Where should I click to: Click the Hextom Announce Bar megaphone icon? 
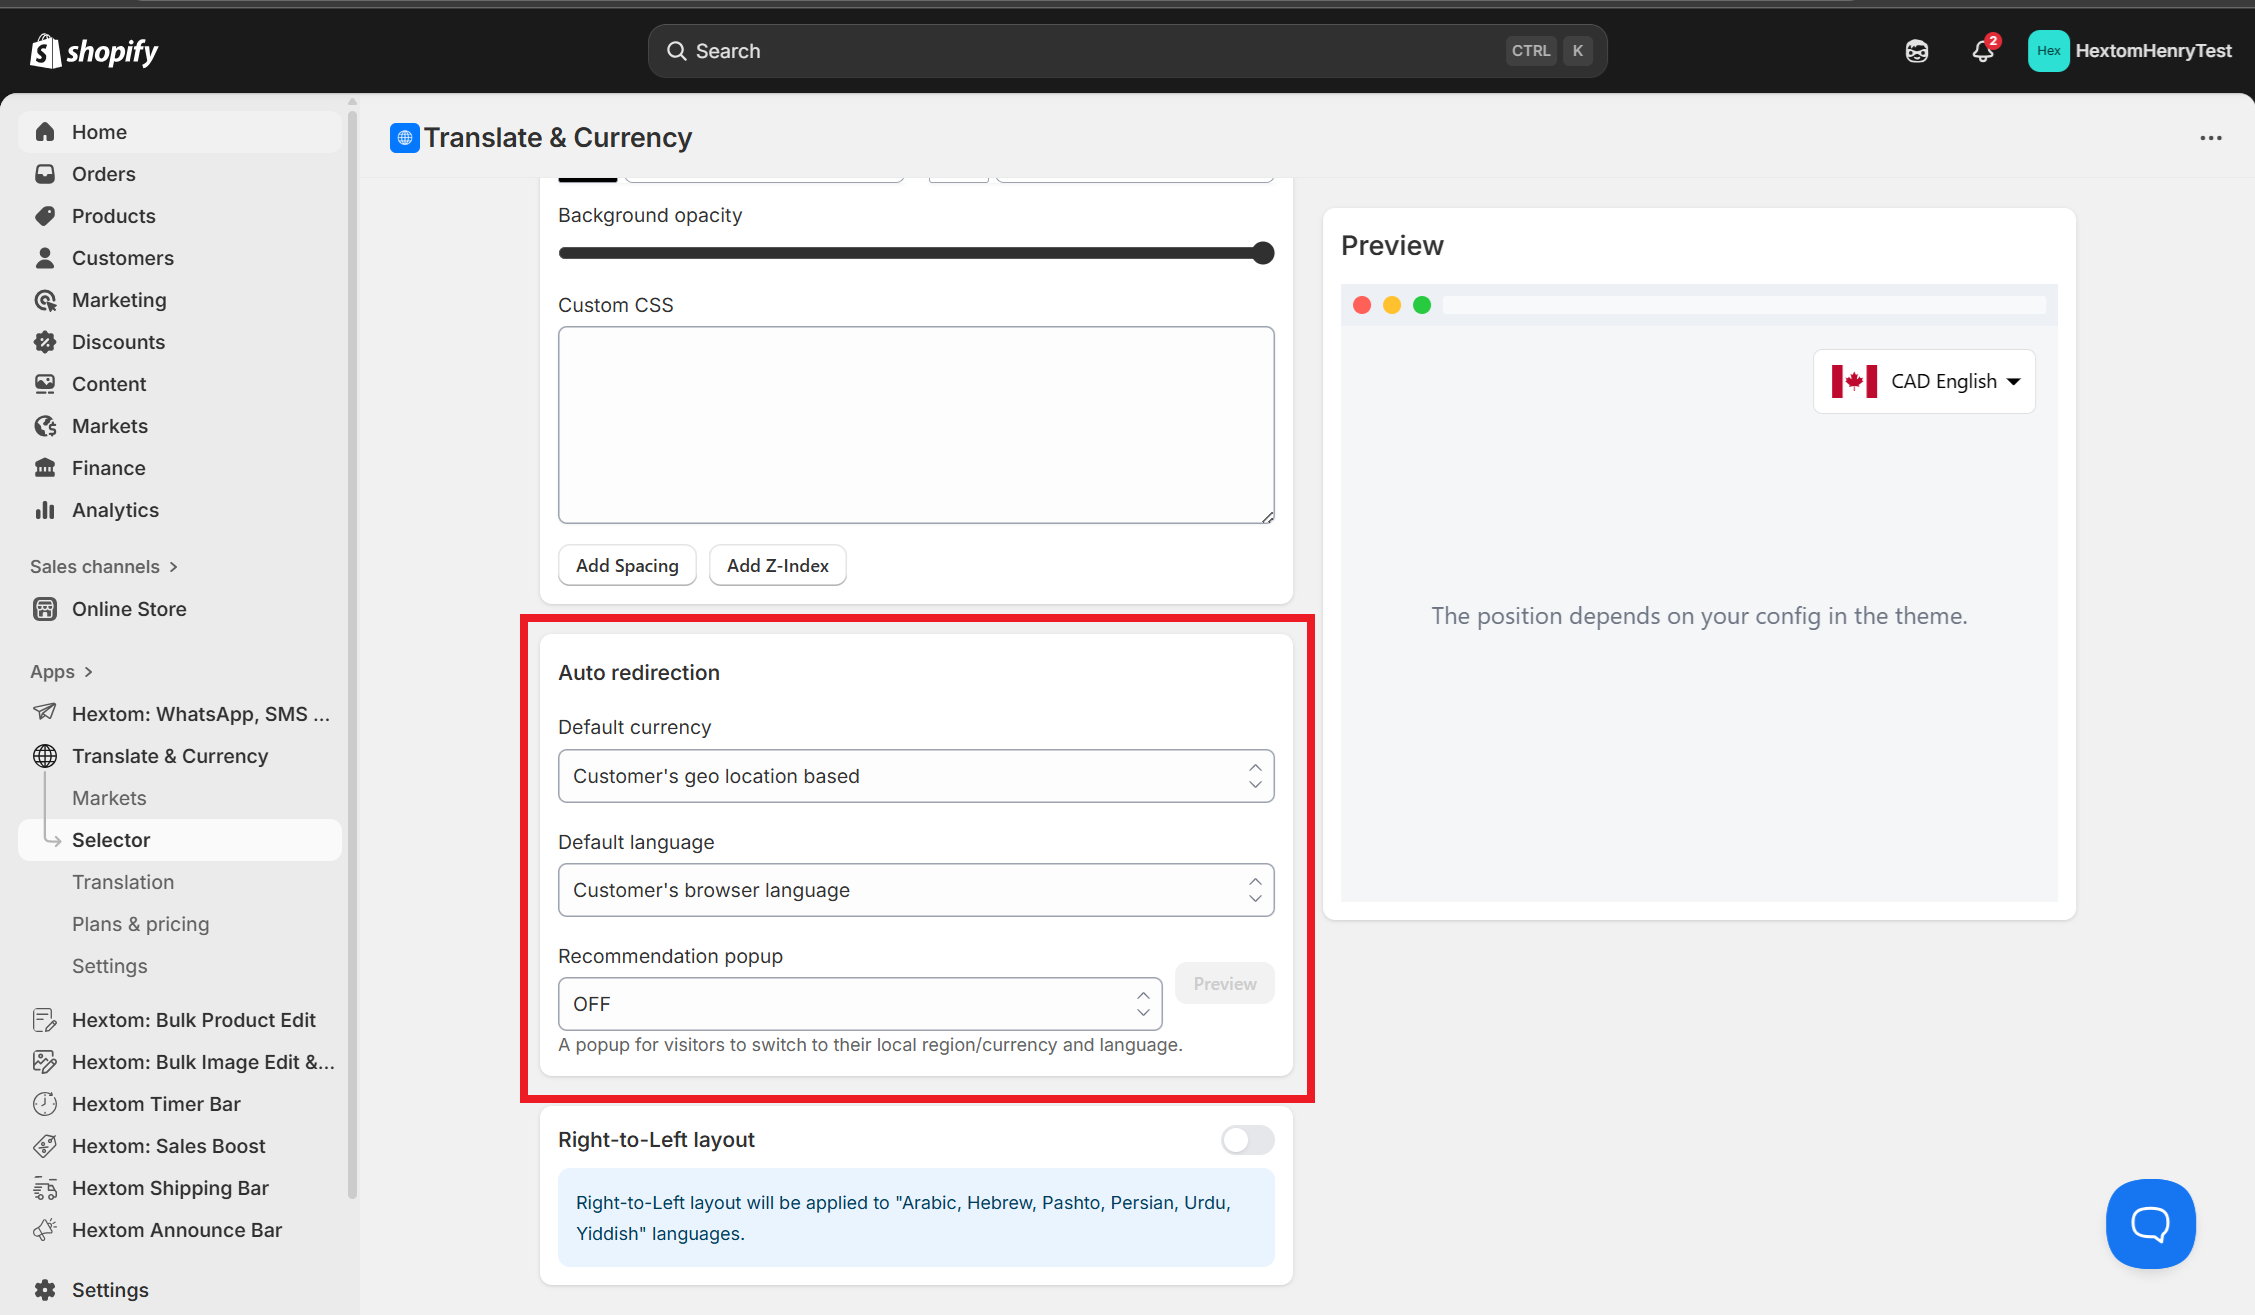[x=45, y=1230]
